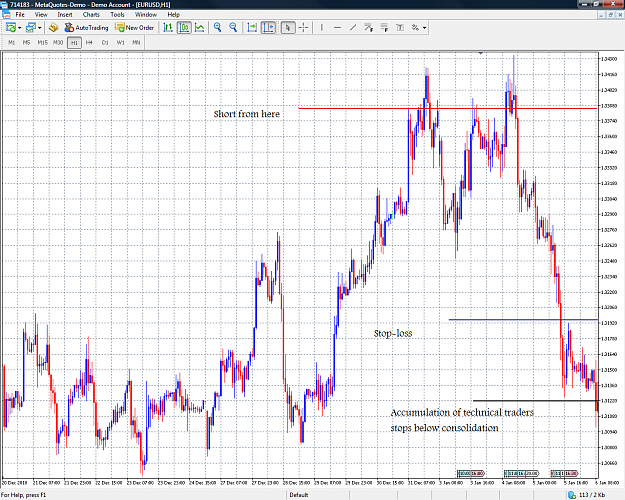Click the 3 Jan economic calendar markers
The image size is (625, 500).
click(x=471, y=473)
